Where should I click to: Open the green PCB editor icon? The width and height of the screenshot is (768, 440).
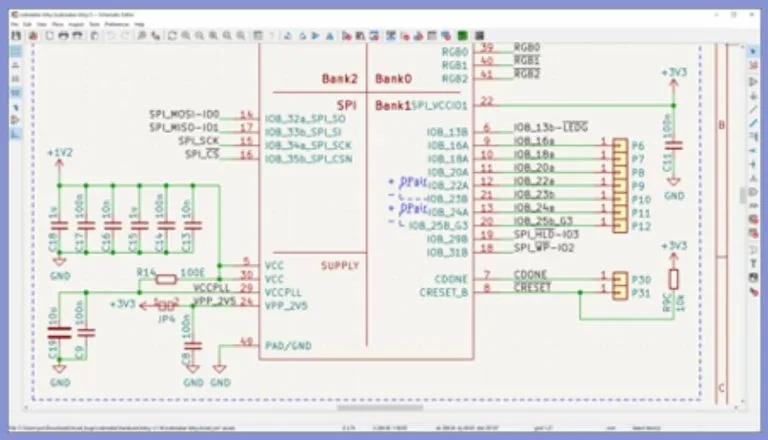[462, 36]
